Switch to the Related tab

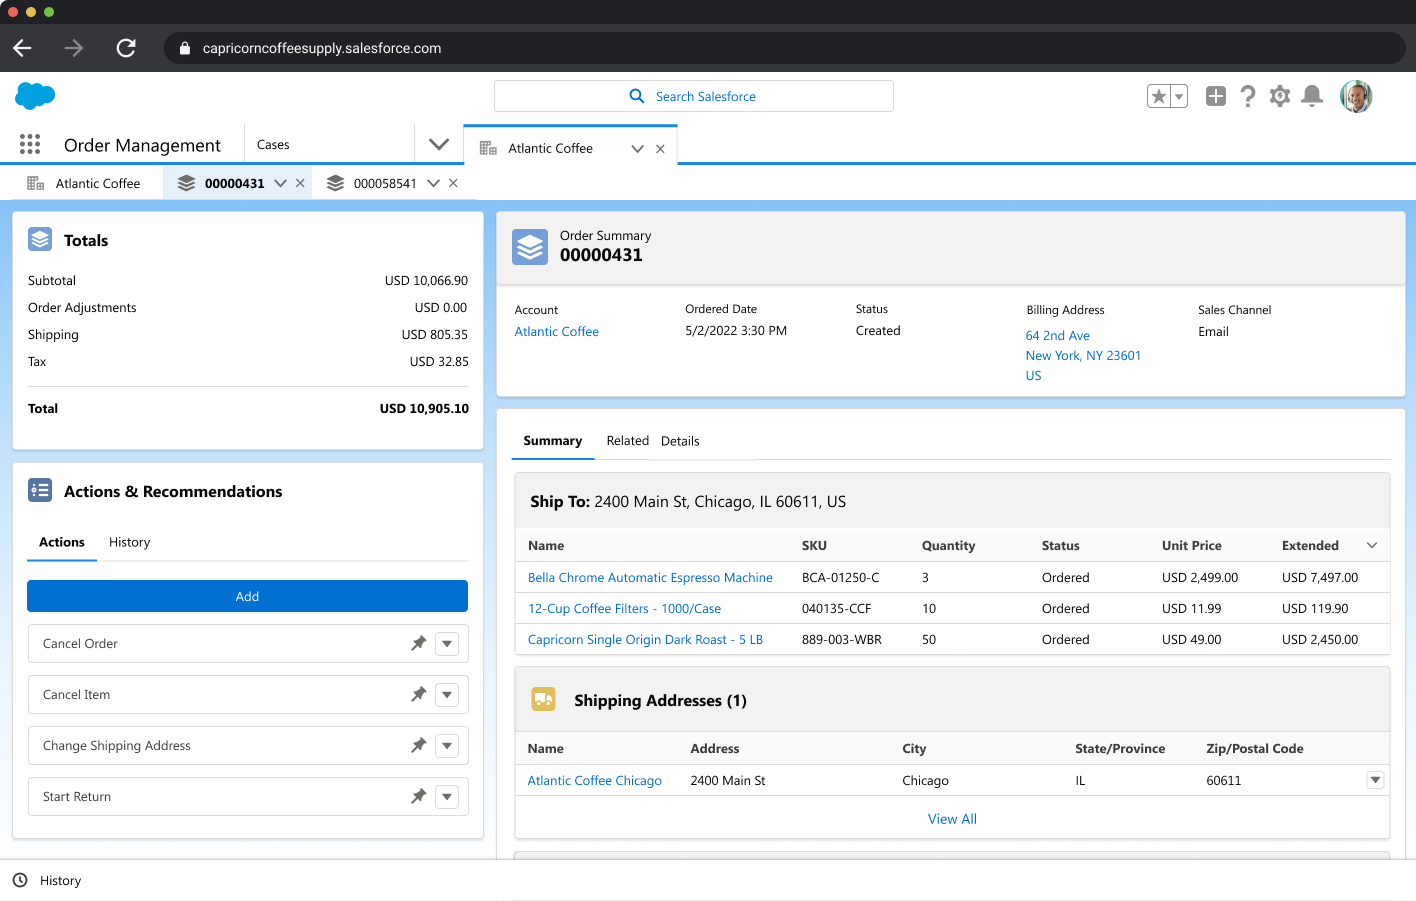pyautogui.click(x=627, y=441)
